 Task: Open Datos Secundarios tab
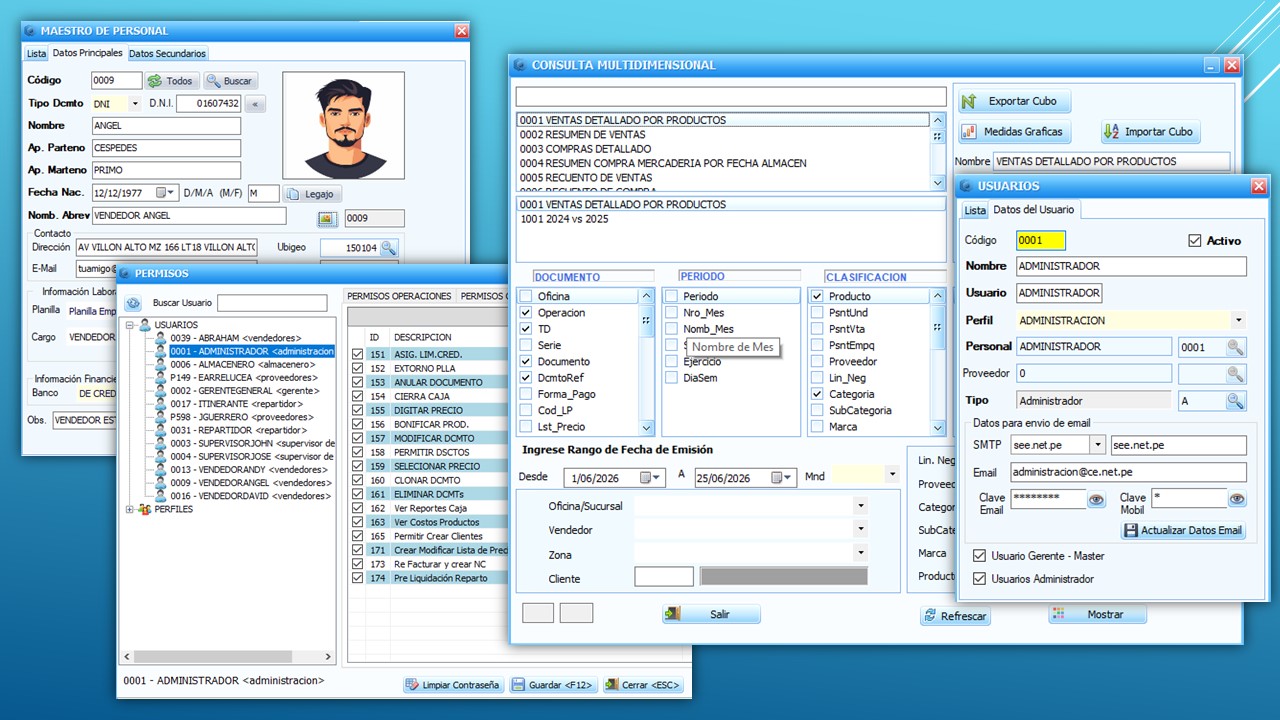167,54
